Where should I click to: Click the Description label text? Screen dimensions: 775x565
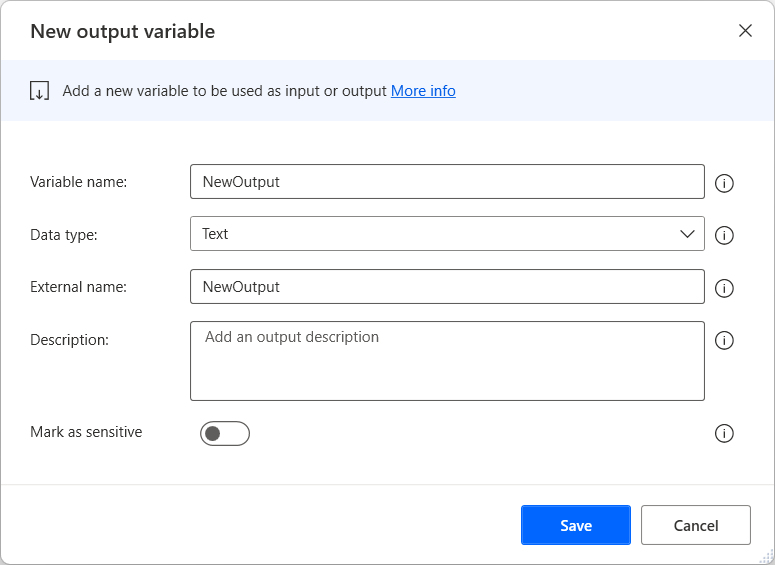tap(69, 340)
